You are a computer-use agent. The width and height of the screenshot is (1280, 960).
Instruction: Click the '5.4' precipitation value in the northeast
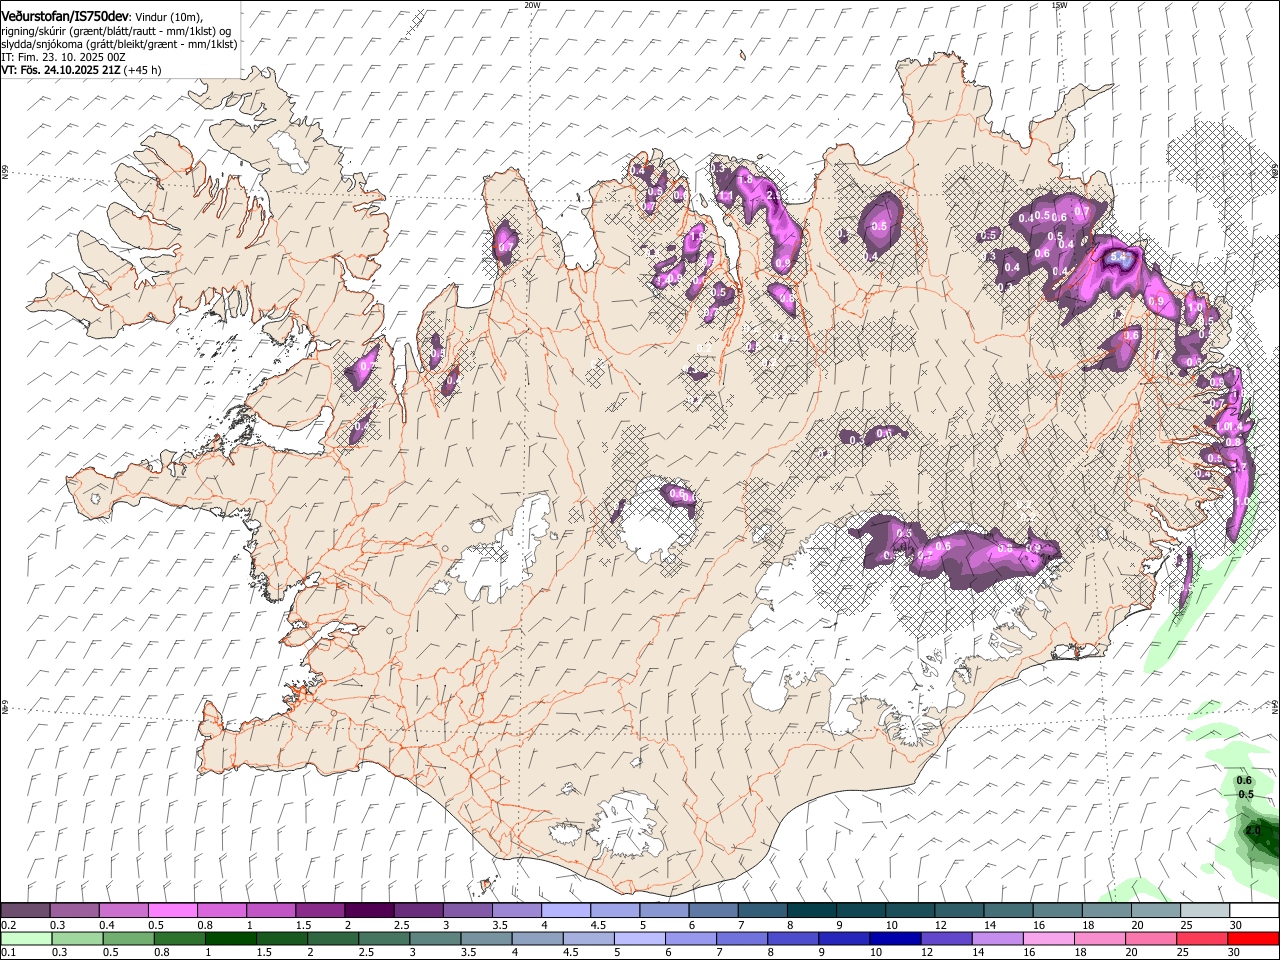(x=1118, y=258)
